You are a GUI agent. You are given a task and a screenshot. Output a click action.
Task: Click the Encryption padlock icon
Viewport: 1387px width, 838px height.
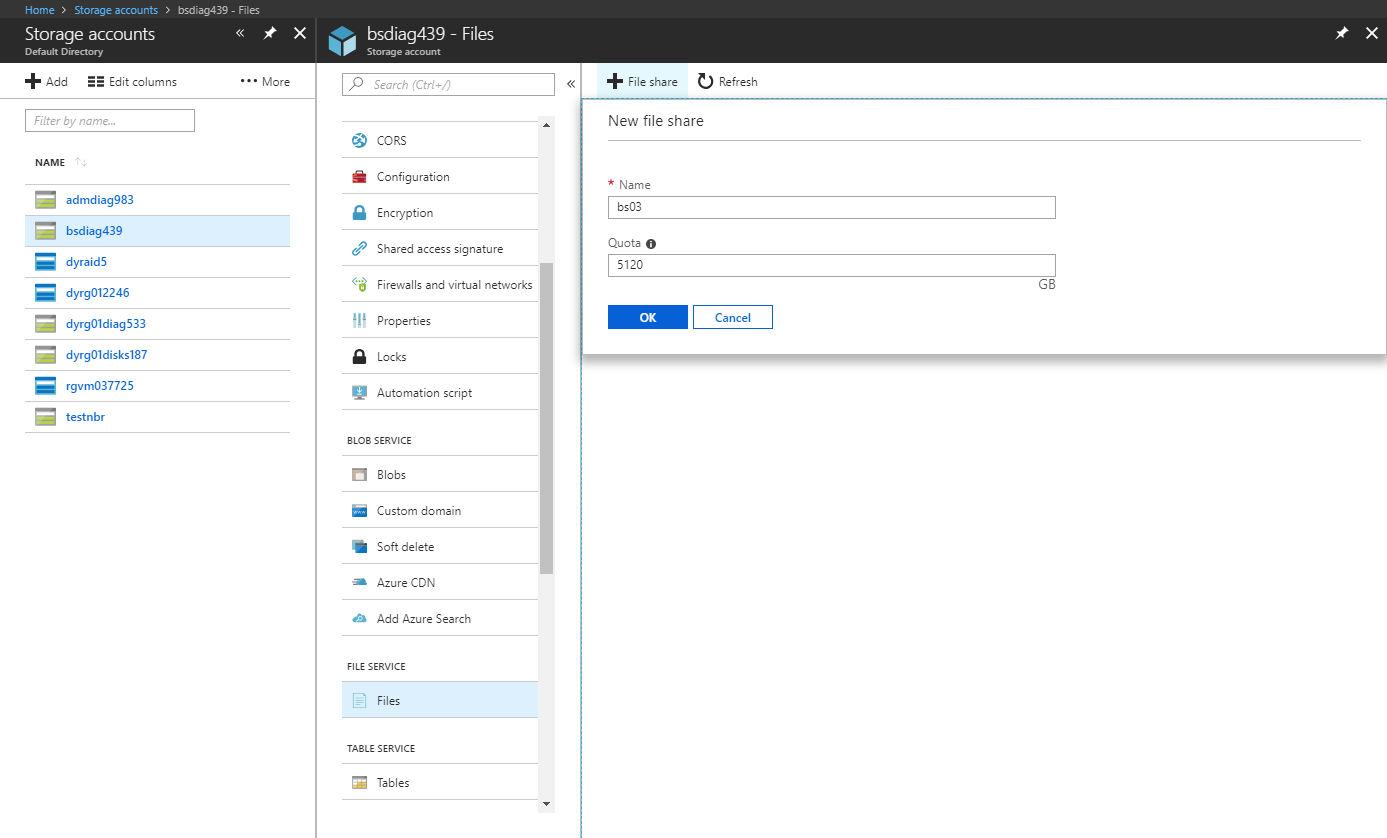coord(359,213)
